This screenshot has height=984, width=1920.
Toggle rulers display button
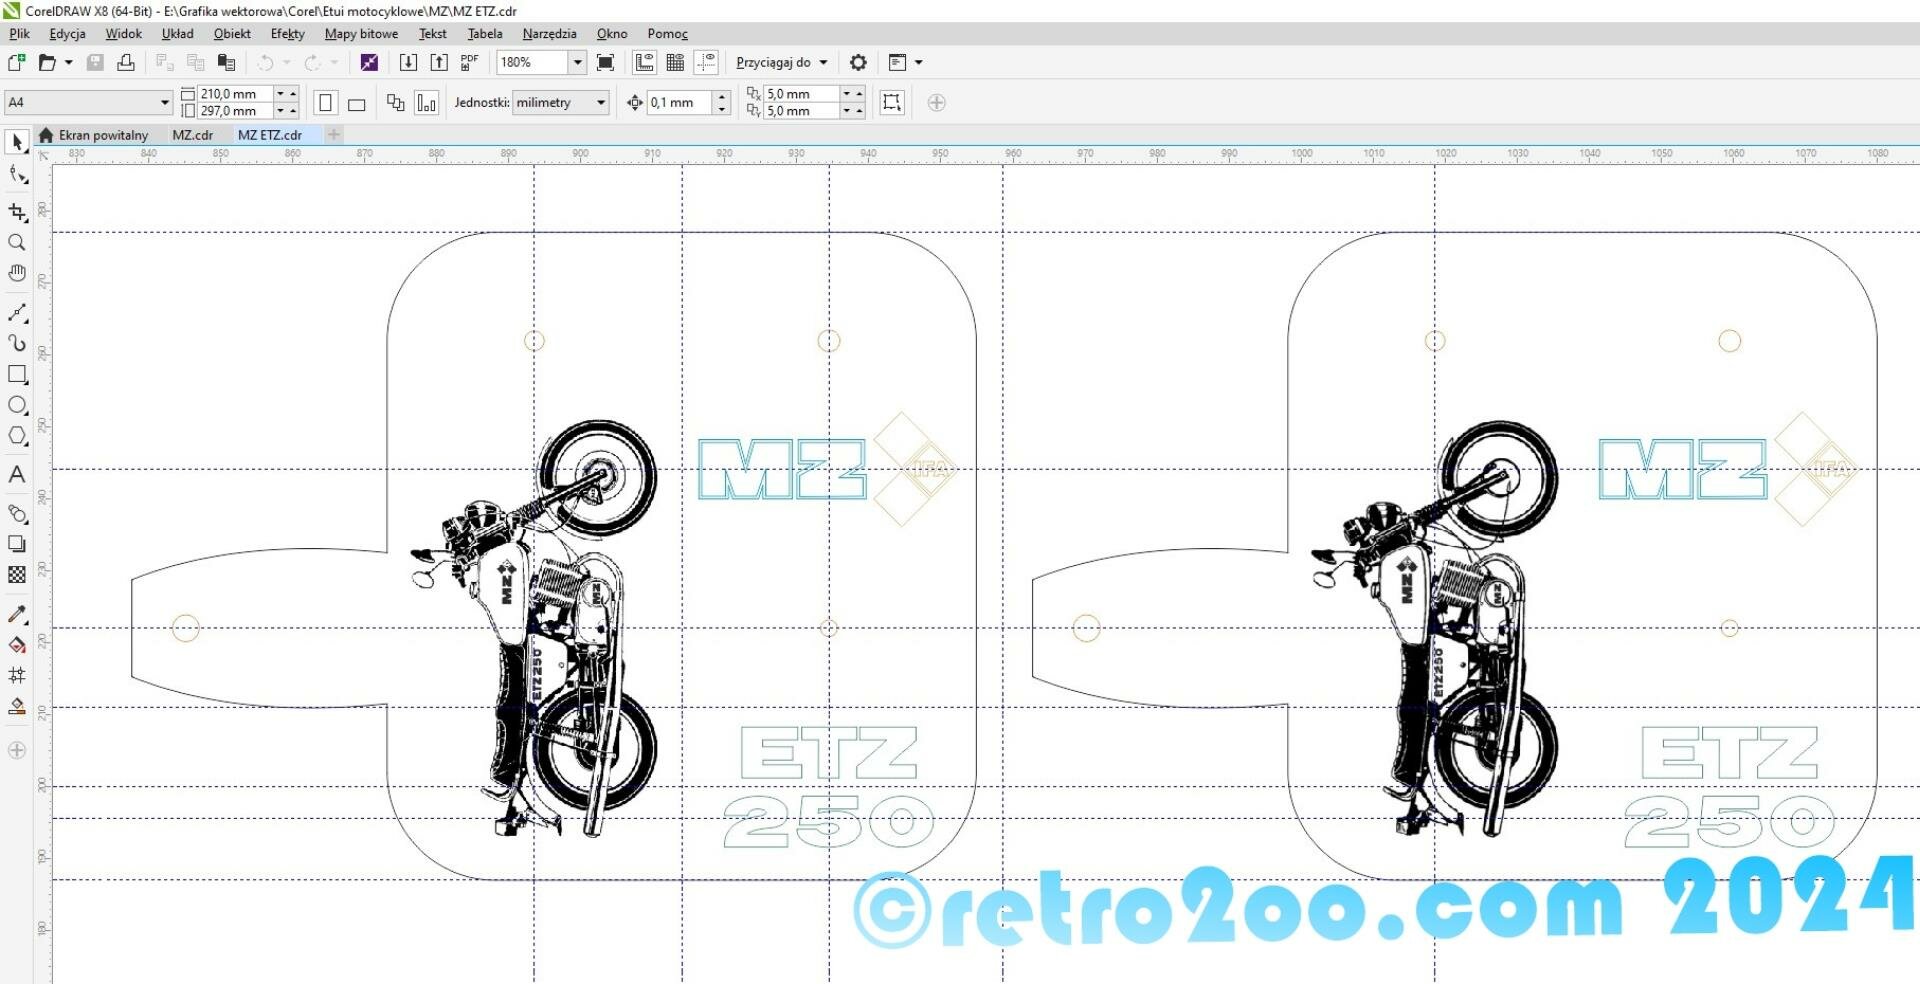click(x=645, y=63)
